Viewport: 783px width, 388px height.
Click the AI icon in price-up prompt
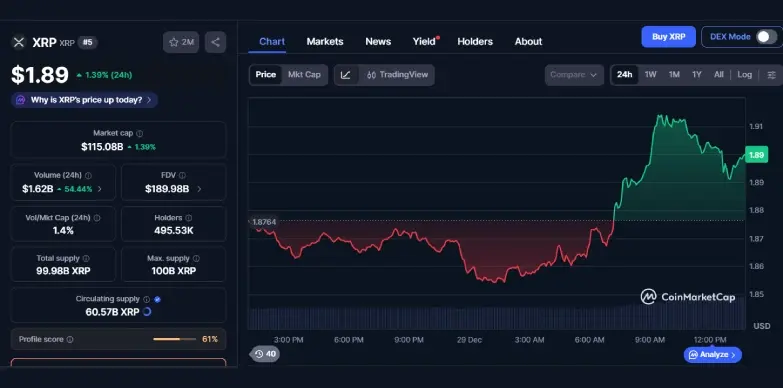pyautogui.click(x=20, y=100)
